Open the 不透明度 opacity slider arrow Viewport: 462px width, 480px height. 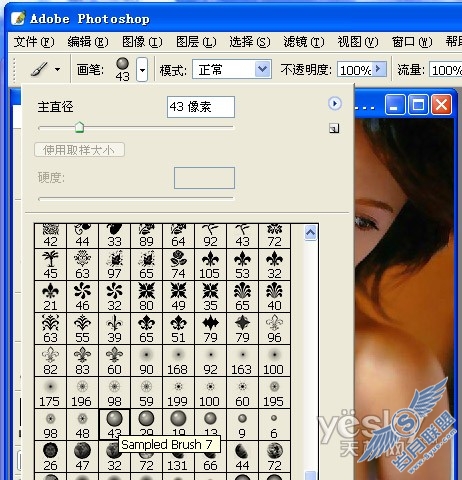tap(379, 69)
